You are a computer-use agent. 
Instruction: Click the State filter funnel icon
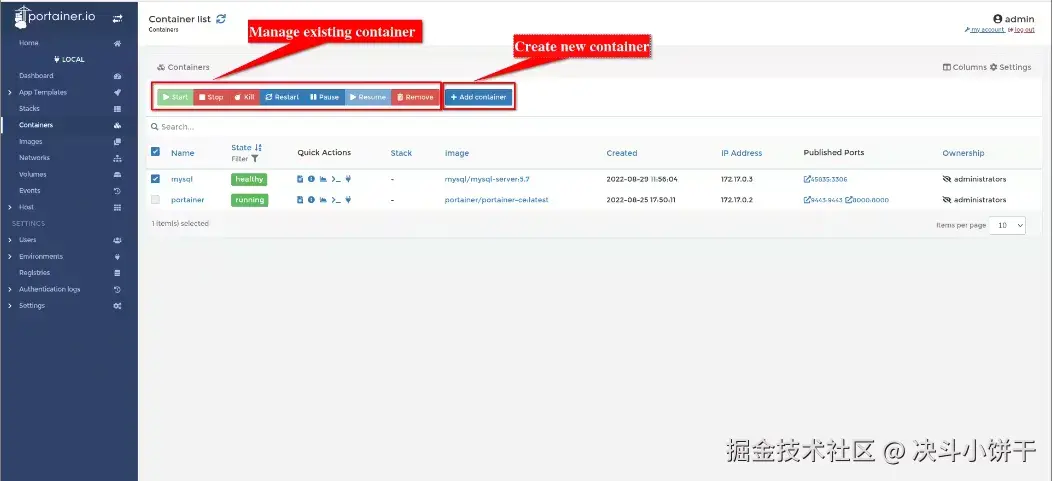click(x=255, y=159)
